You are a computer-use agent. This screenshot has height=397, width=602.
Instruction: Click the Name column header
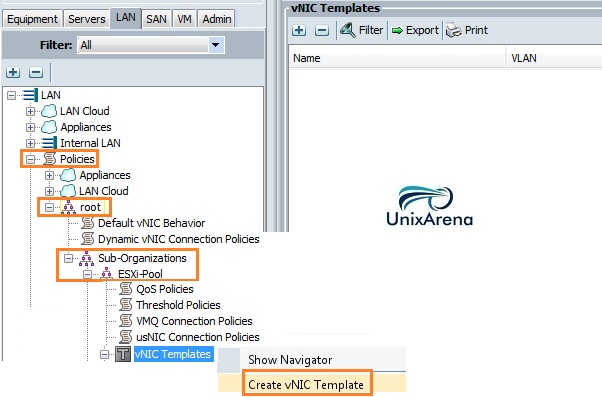coord(397,58)
